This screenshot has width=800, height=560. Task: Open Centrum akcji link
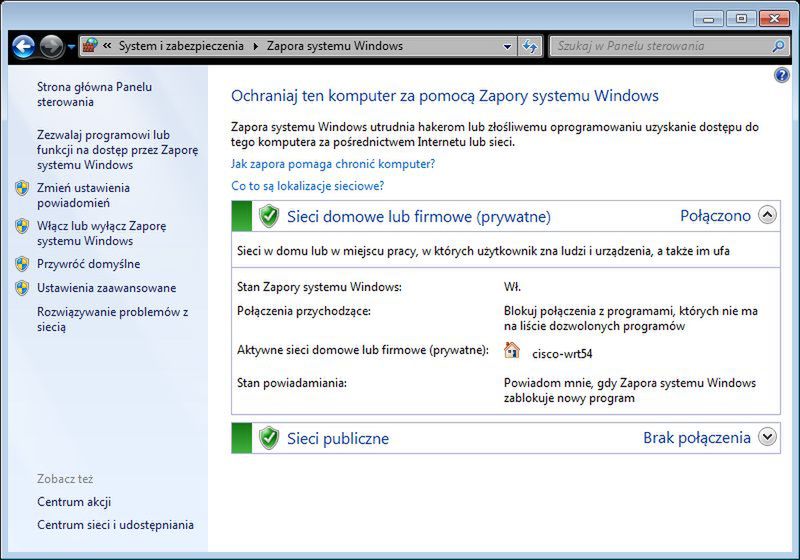coord(74,502)
